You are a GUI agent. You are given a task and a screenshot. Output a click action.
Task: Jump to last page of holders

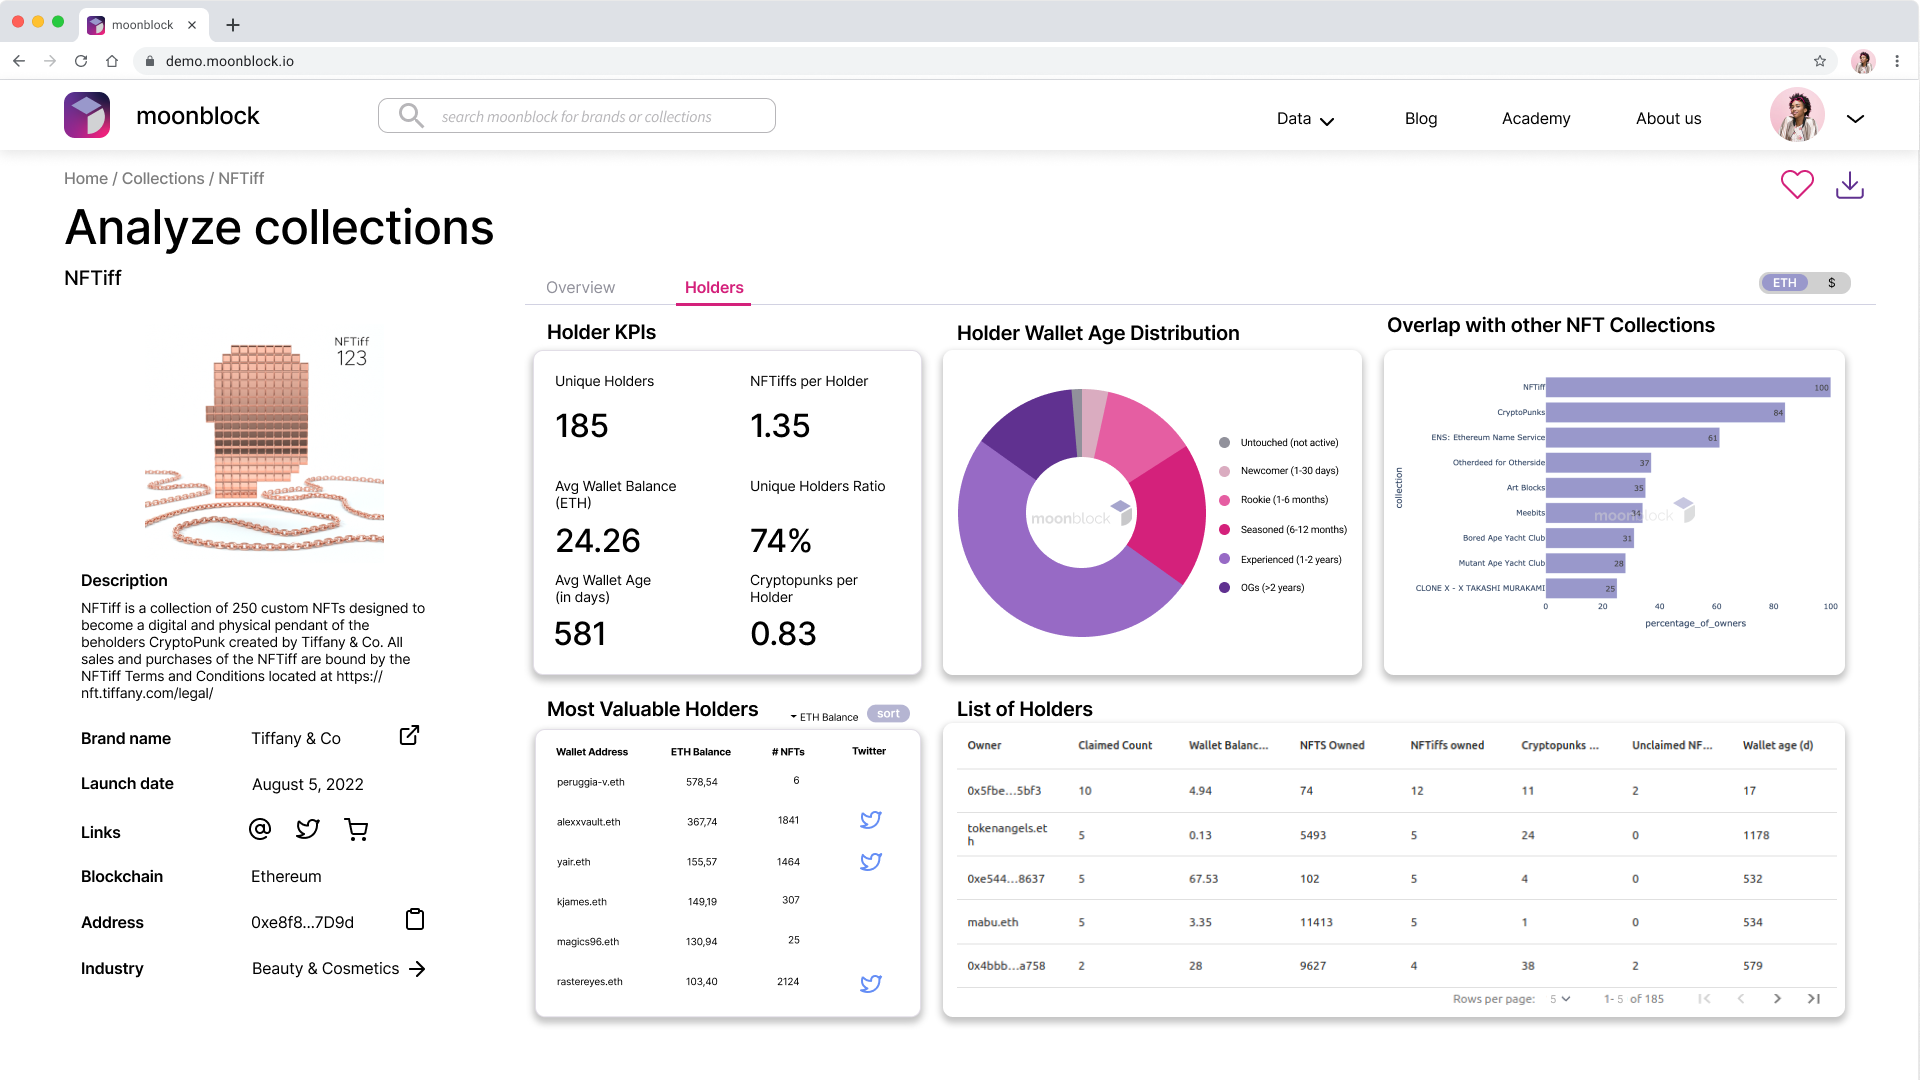click(x=1814, y=999)
